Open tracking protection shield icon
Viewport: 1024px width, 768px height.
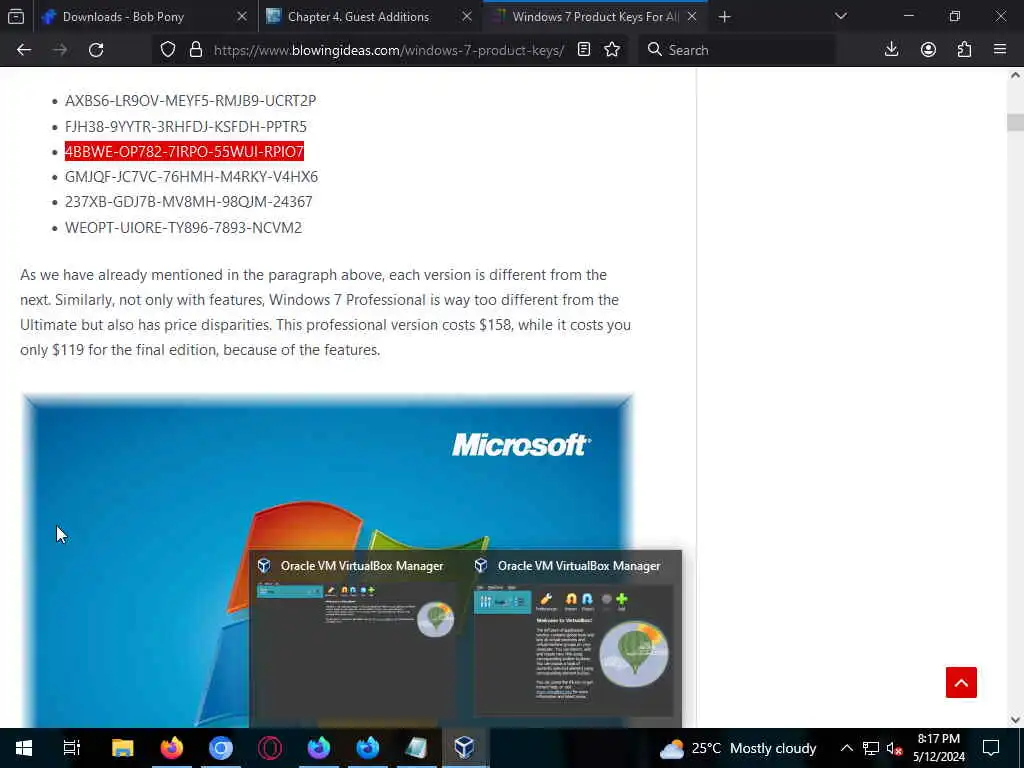click(168, 50)
